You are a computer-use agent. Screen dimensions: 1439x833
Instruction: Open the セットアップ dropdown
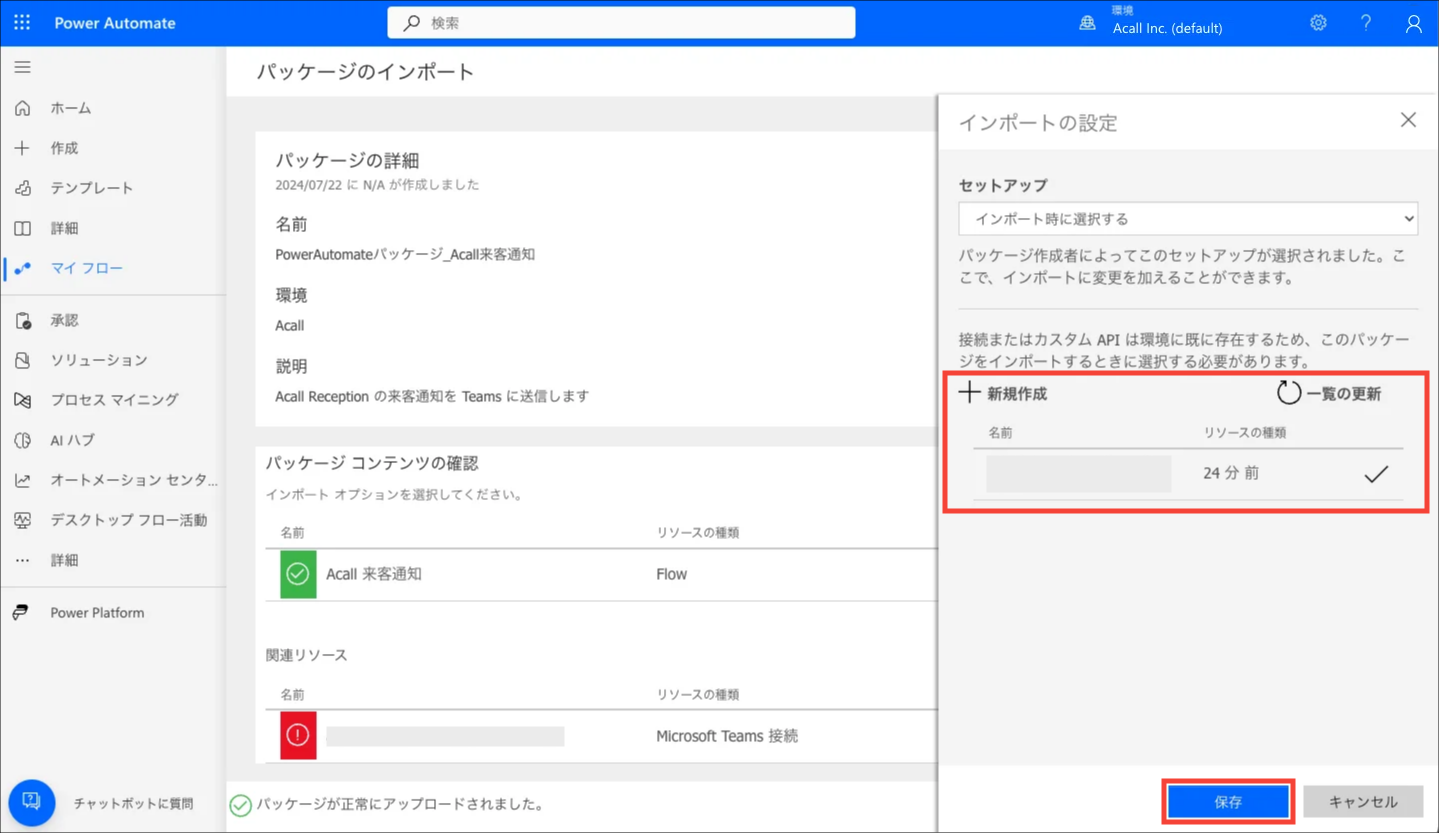click(x=1188, y=218)
